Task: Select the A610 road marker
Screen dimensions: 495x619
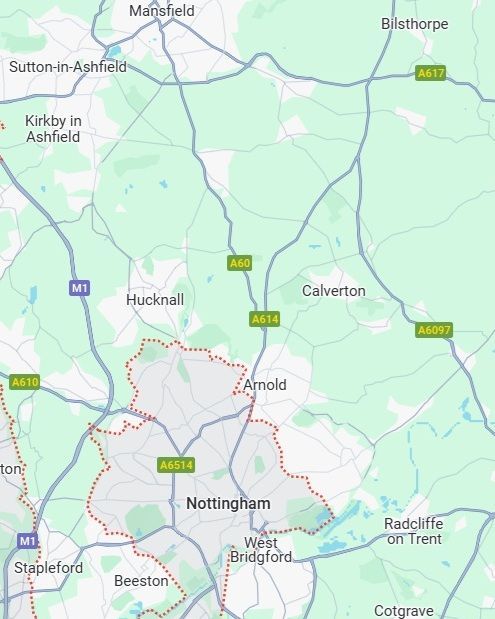Action: click(x=24, y=382)
